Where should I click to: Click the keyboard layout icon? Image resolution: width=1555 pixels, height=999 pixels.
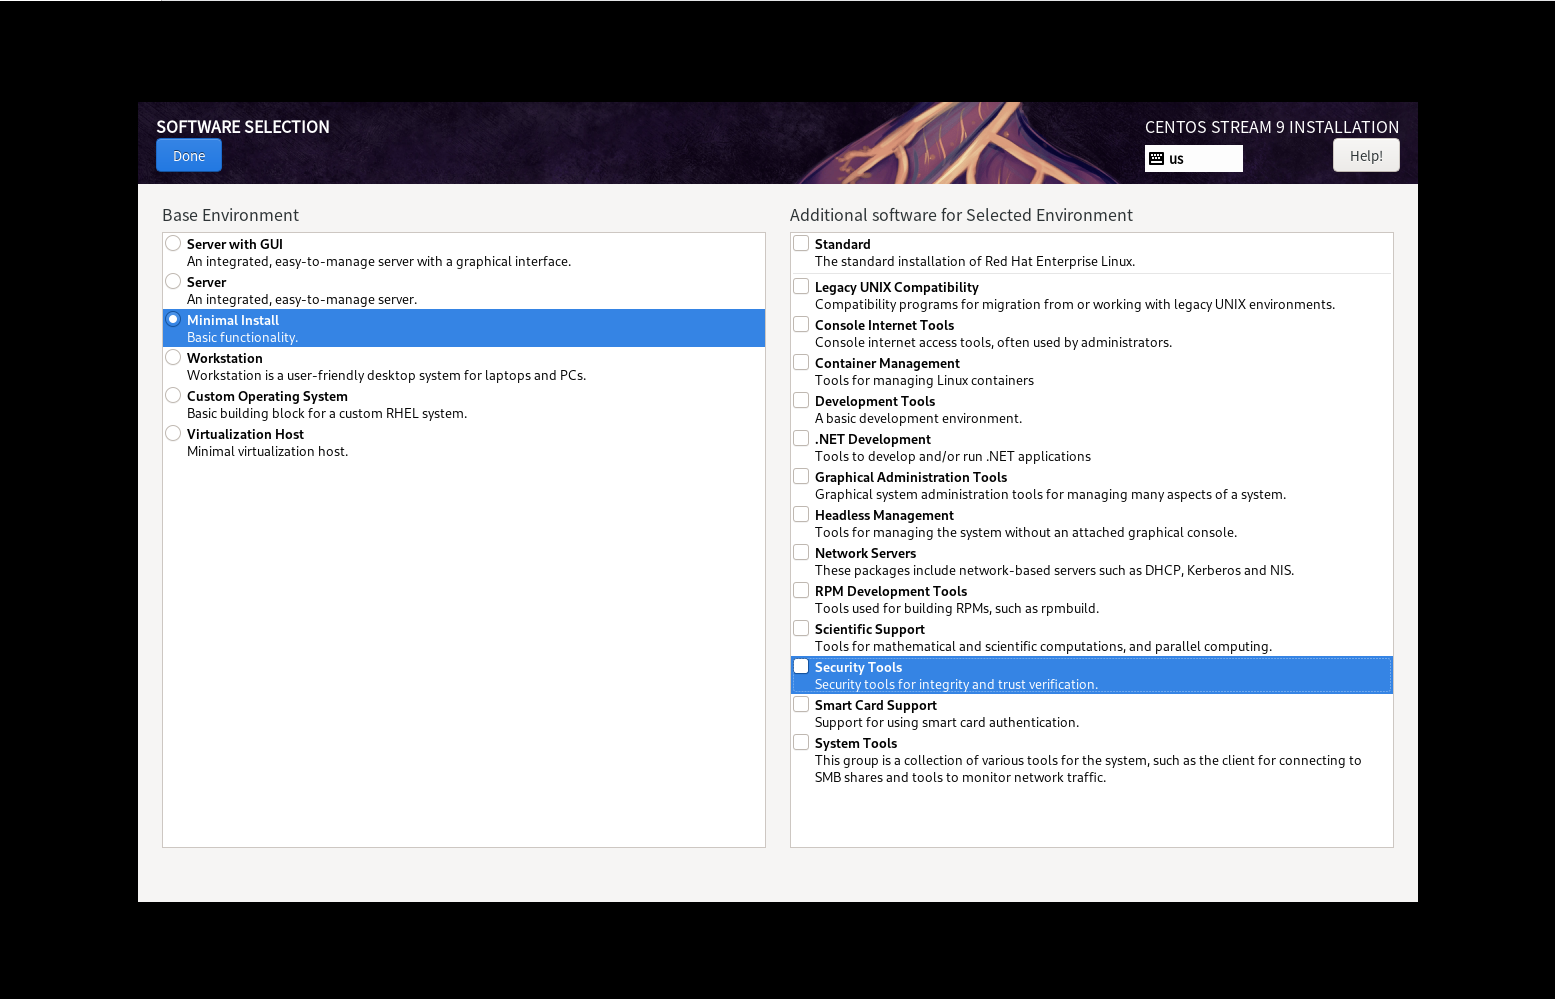tap(1156, 158)
